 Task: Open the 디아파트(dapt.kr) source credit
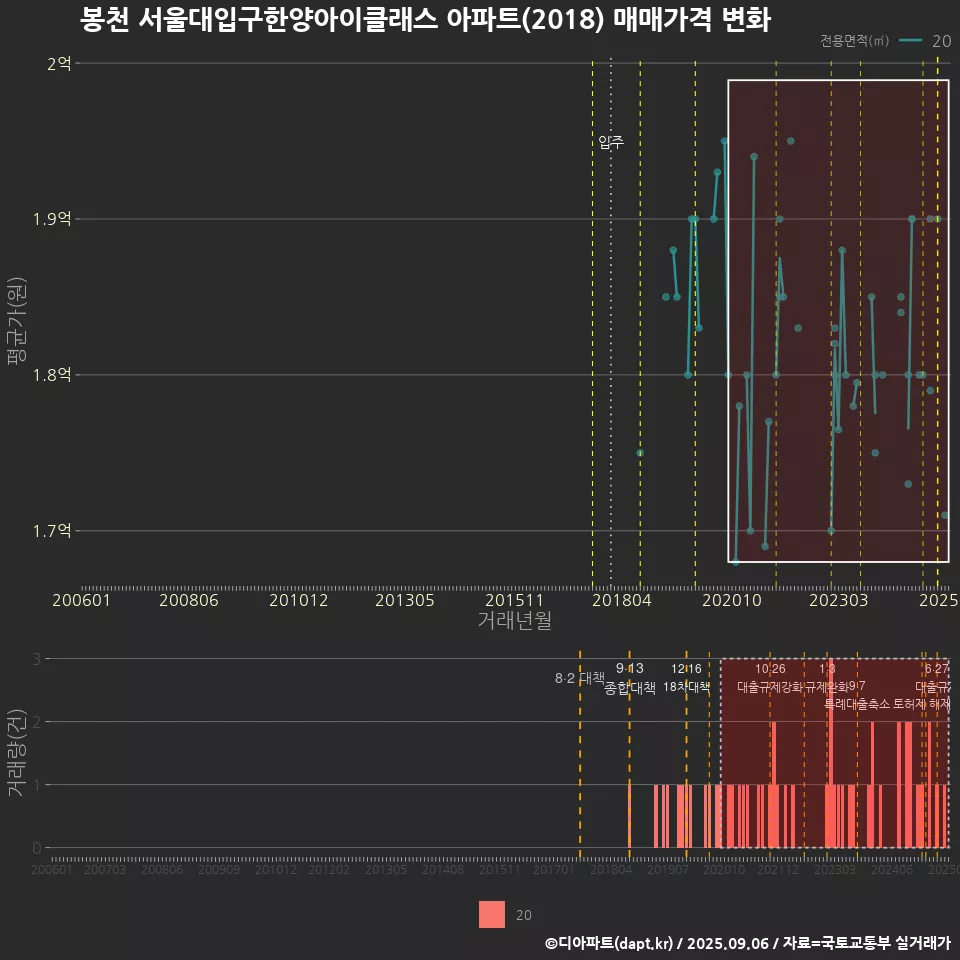[x=610, y=943]
